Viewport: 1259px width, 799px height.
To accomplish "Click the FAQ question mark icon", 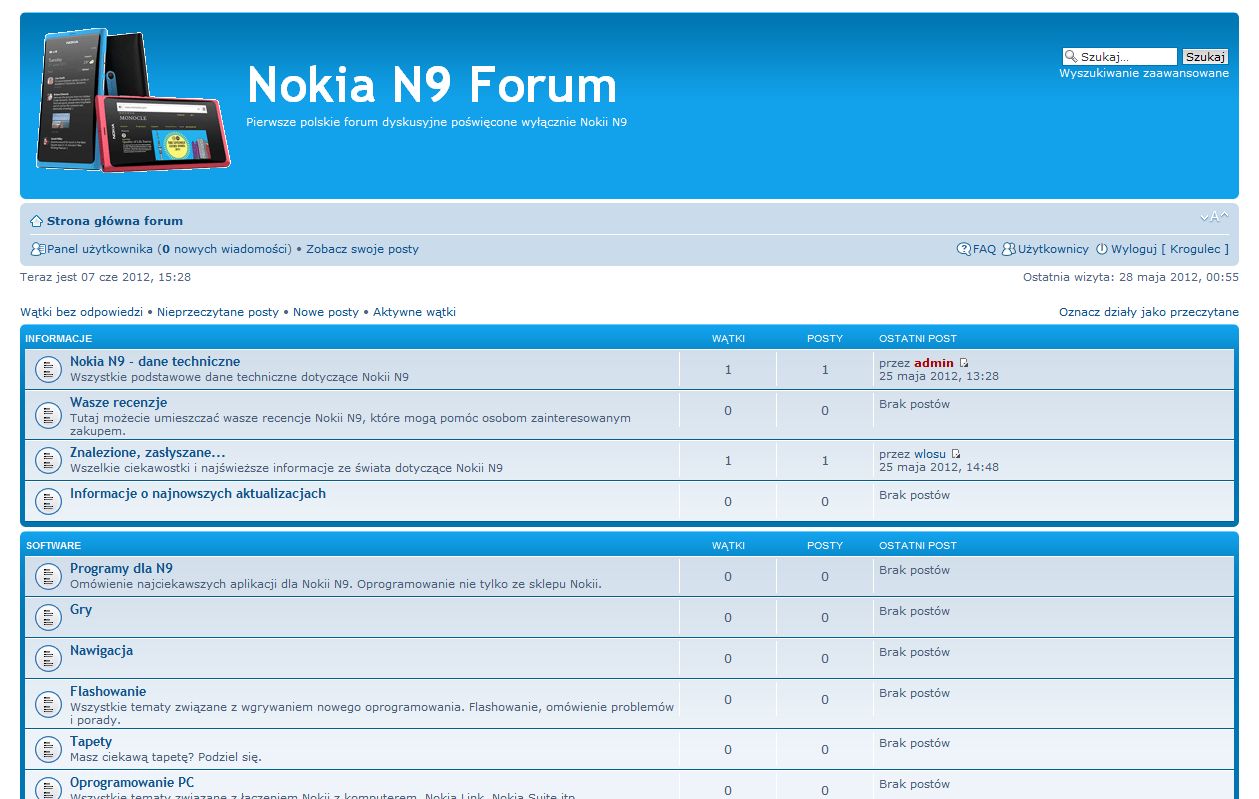I will [964, 249].
